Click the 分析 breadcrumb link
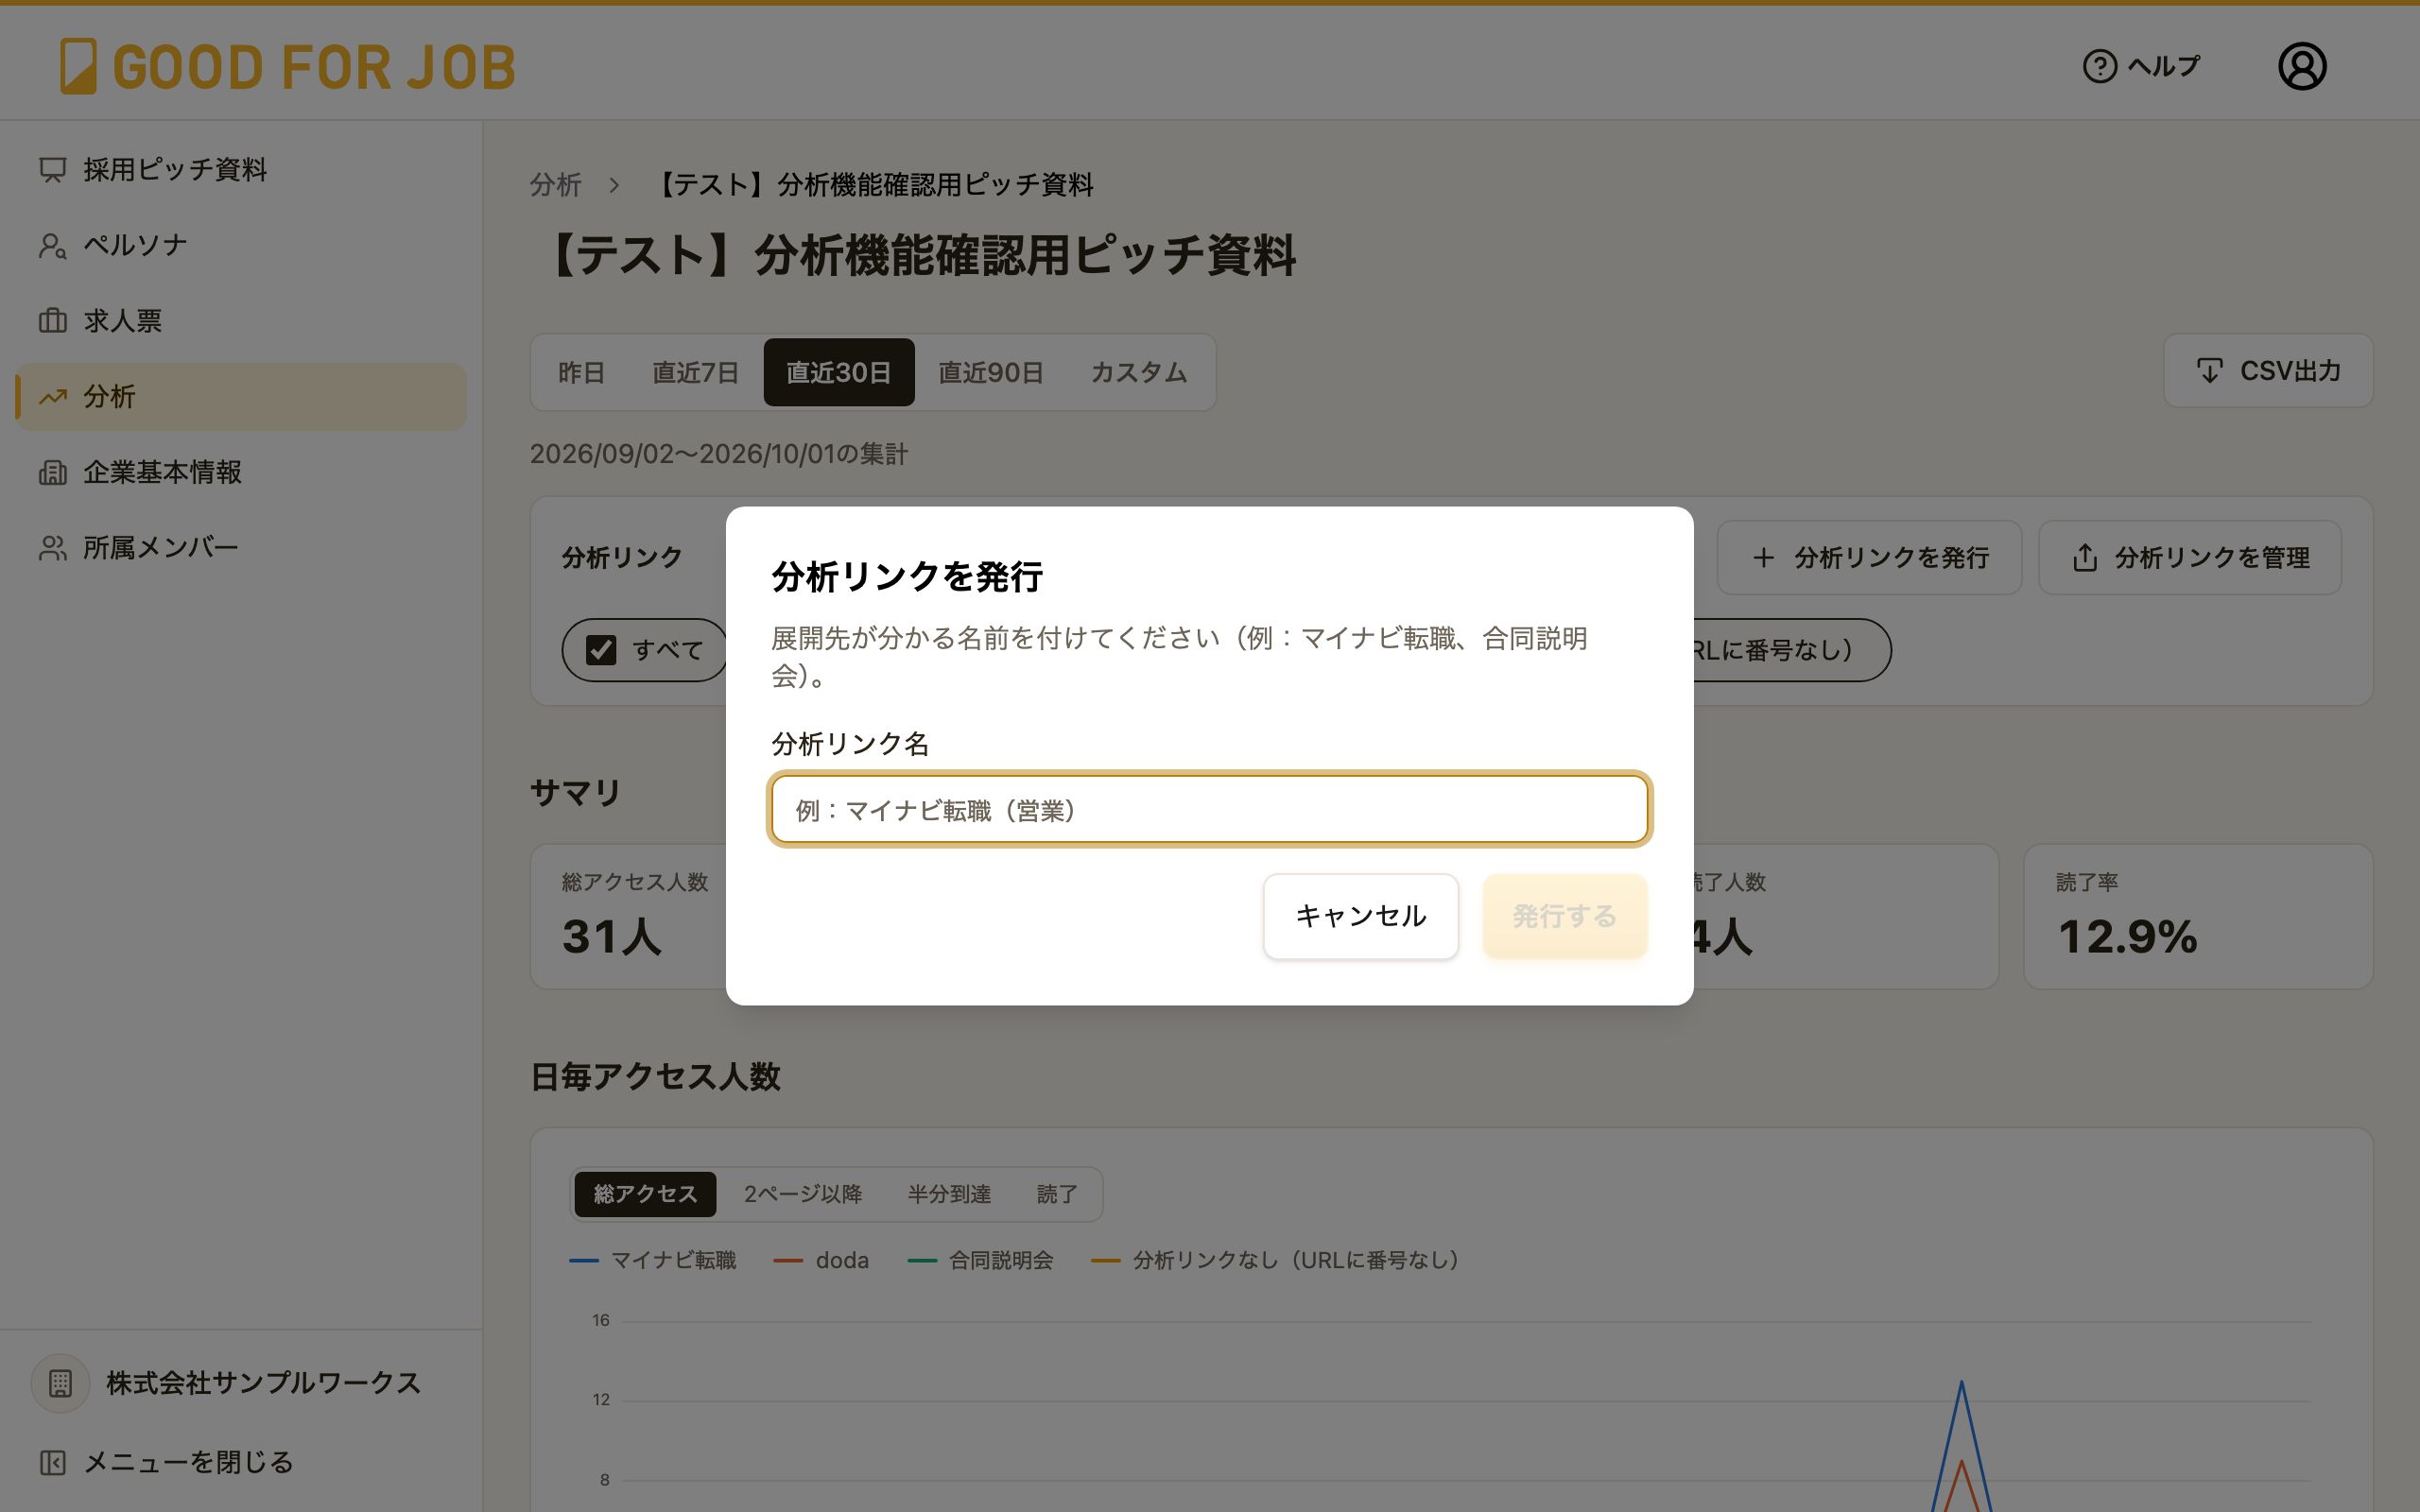Screen dimensions: 2420x1512 coord(555,185)
